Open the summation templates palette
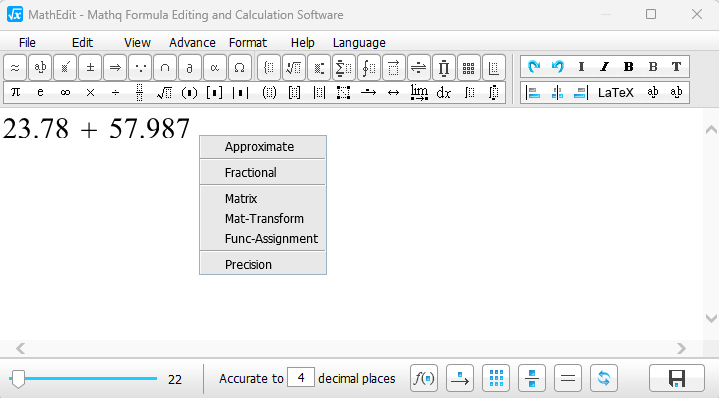719x398 pixels. click(344, 68)
